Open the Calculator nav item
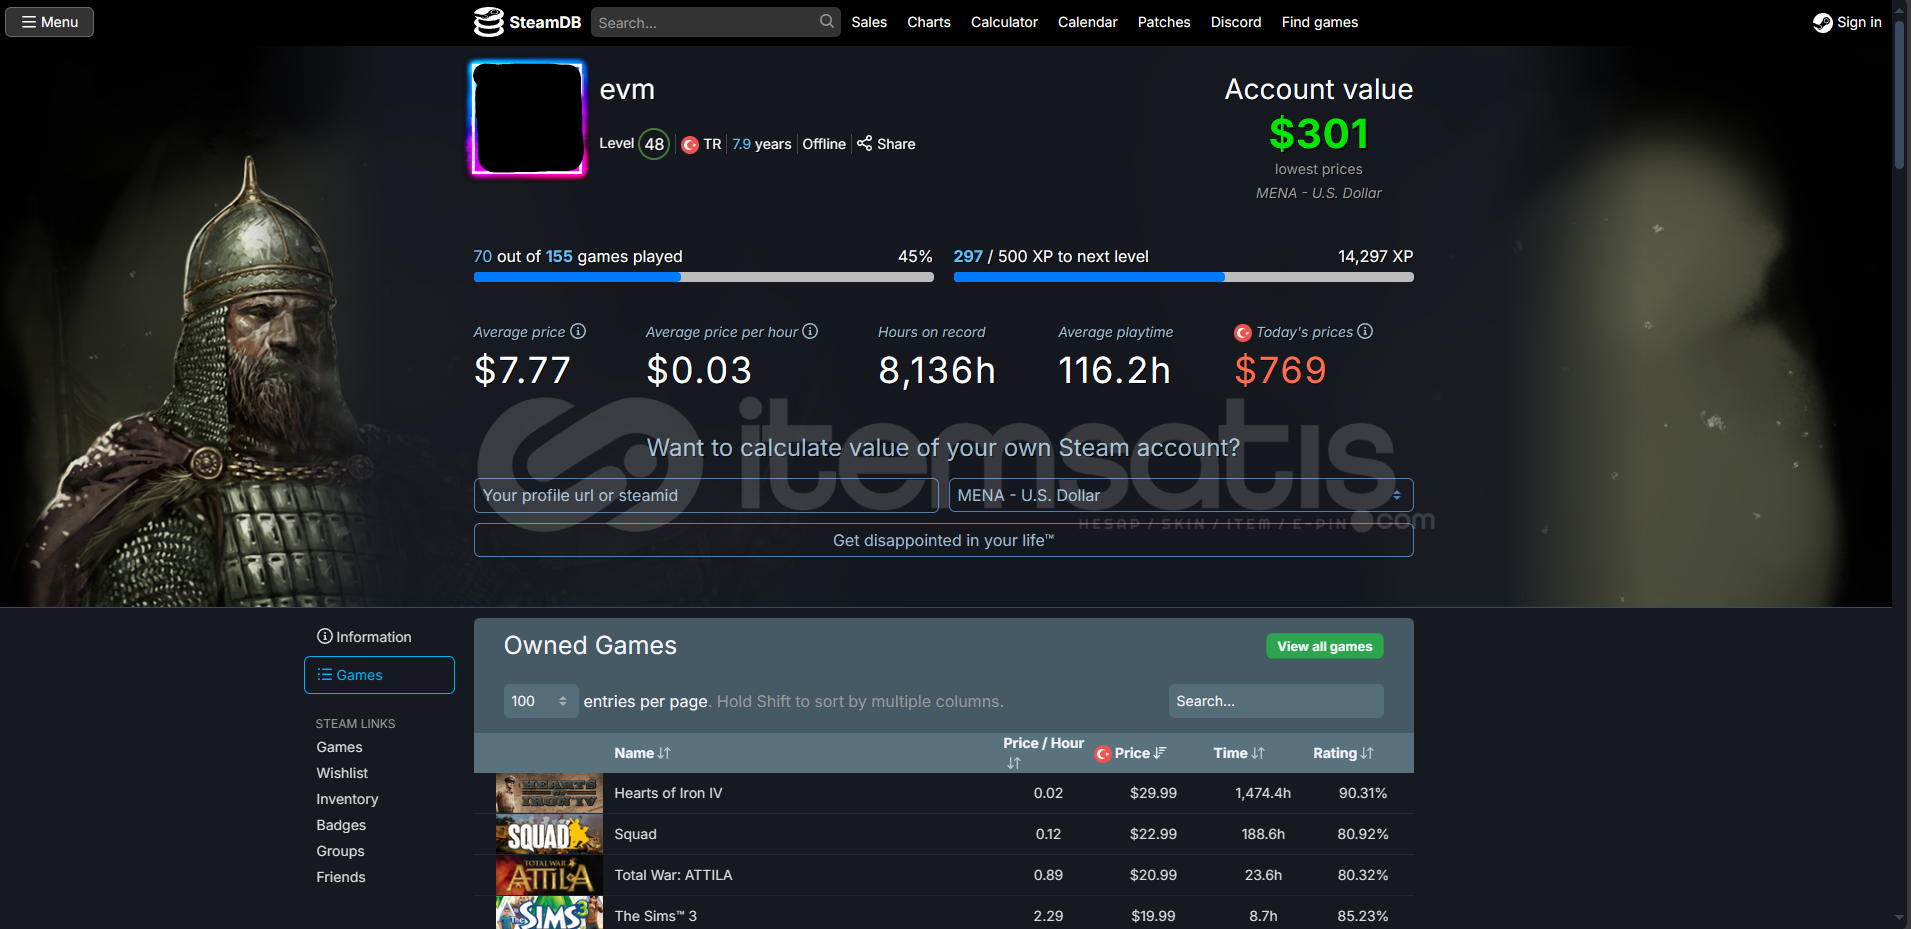The image size is (1911, 929). (1004, 22)
